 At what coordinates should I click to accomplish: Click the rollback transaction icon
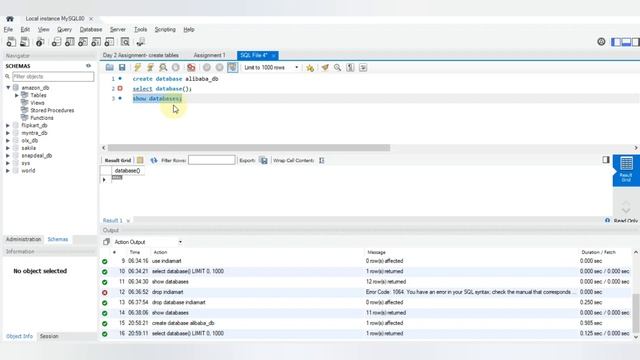[220, 67]
